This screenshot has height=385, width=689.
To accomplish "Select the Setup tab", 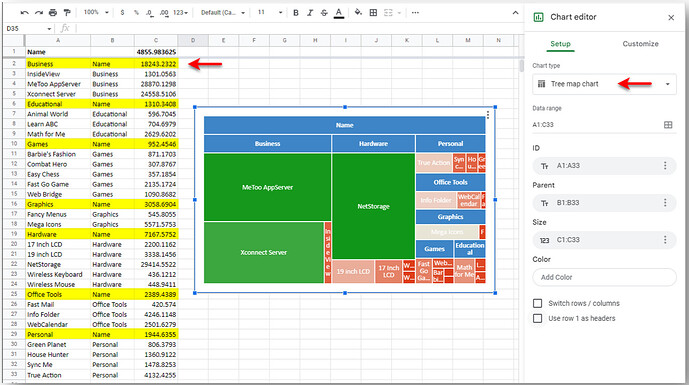I will tap(560, 44).
